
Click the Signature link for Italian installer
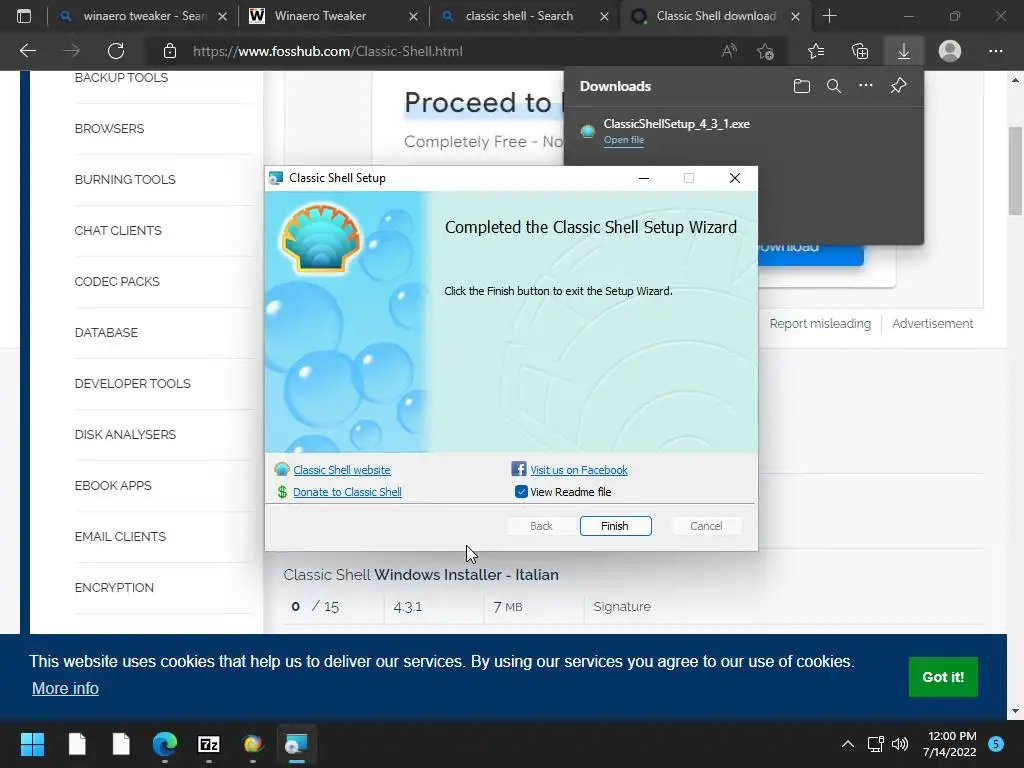622,607
